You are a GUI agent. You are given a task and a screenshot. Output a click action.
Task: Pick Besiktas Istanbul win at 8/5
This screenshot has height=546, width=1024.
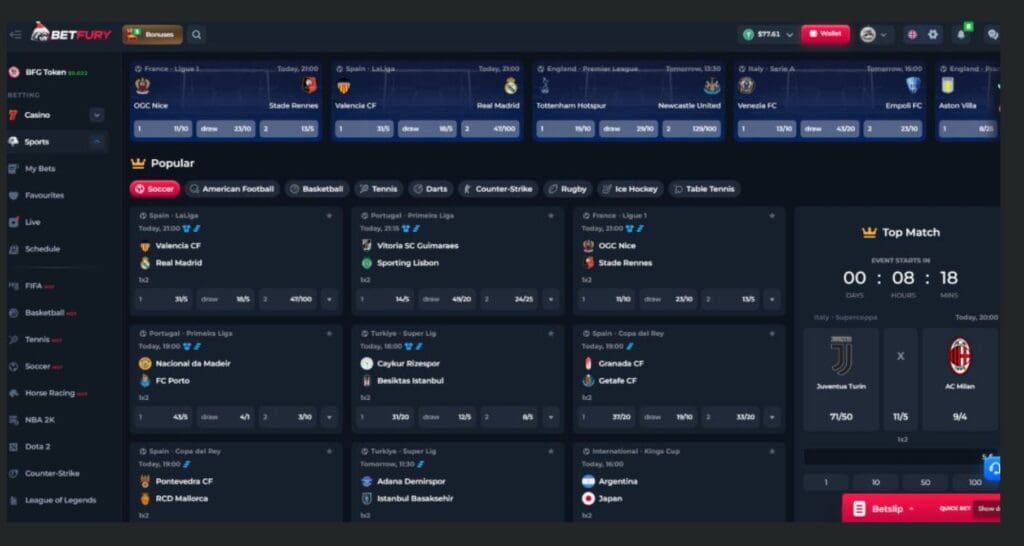509,417
